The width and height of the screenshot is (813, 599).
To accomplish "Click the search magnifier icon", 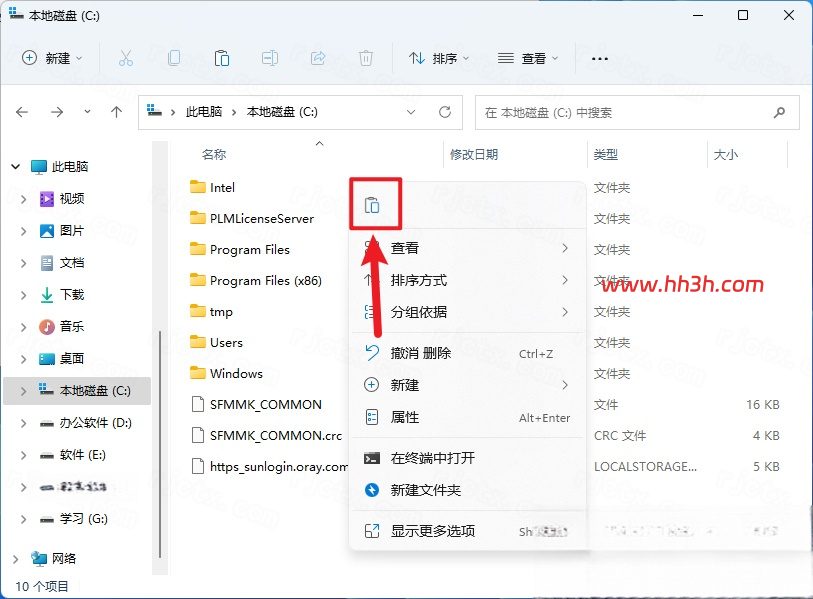I will pyautogui.click(x=779, y=112).
